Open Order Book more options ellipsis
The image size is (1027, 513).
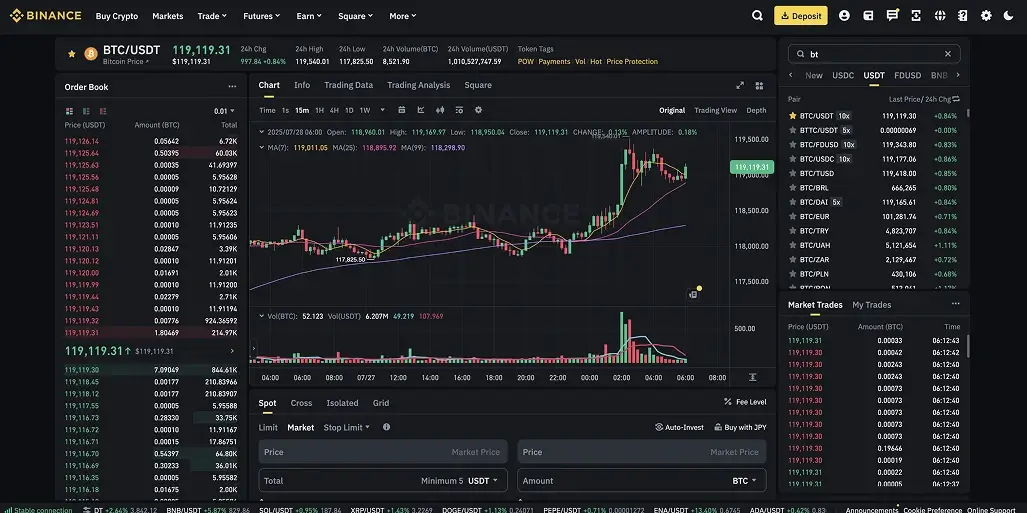click(x=232, y=86)
